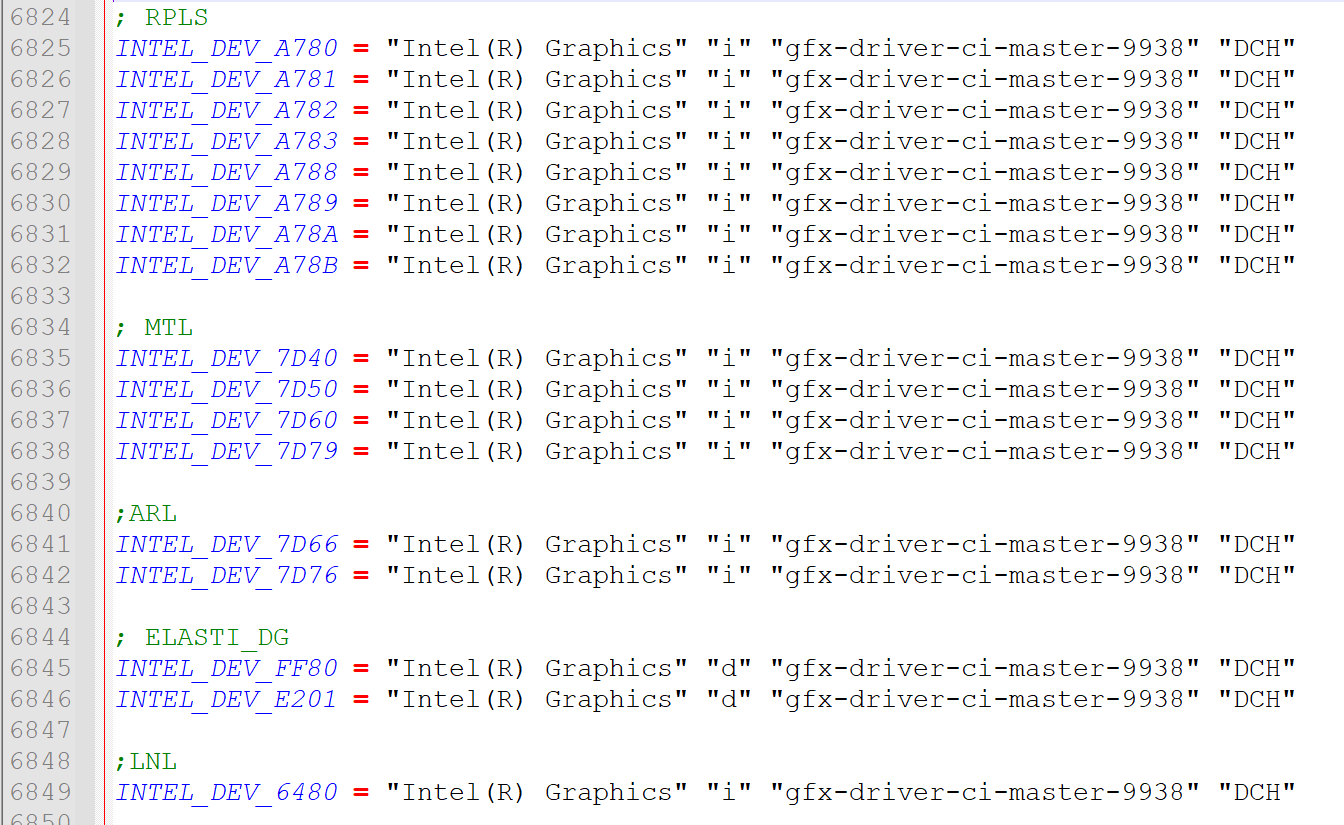Click the red equals sign on the INTEL_DEV_7D79 line
Viewport: 1344px width, 825px height.
pyautogui.click(x=361, y=451)
